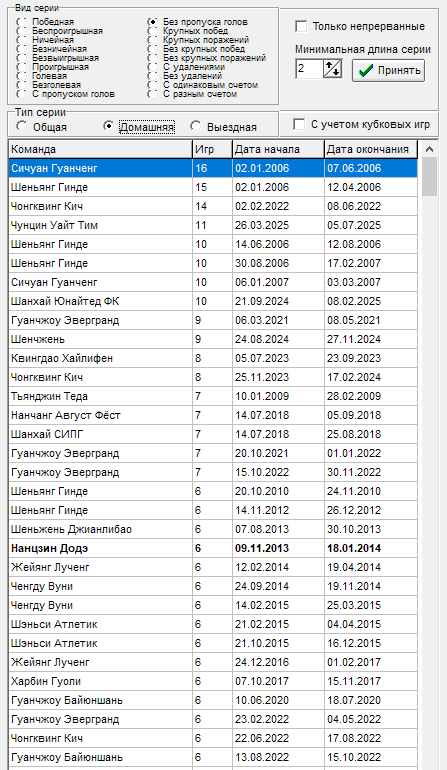Toggle the С учетом кубковых игр checkbox
The image size is (447, 770).
299,124
